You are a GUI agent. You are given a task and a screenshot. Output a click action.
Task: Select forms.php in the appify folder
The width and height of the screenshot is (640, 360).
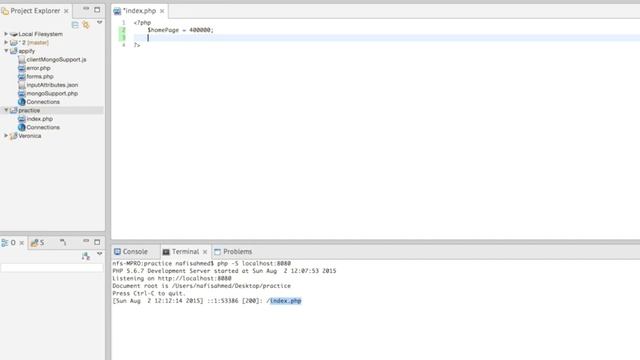(x=40, y=76)
